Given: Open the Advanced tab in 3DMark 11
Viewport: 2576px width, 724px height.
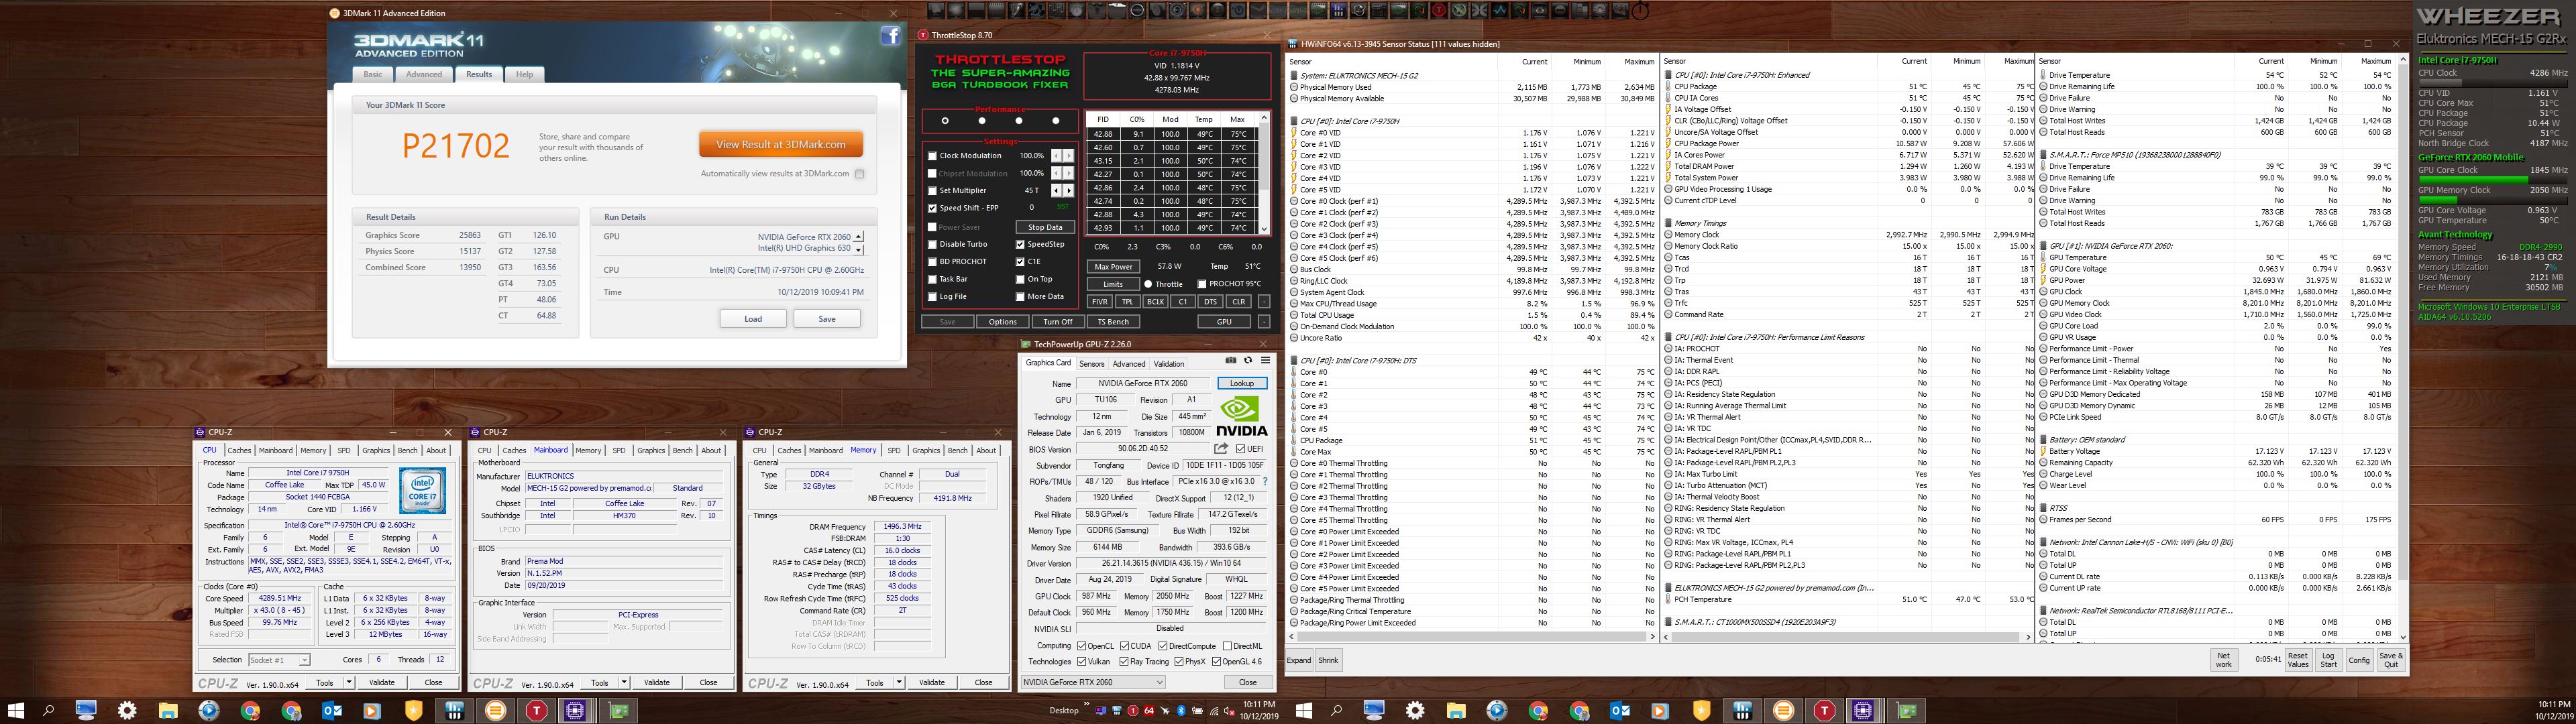Looking at the screenshot, I should coord(423,74).
